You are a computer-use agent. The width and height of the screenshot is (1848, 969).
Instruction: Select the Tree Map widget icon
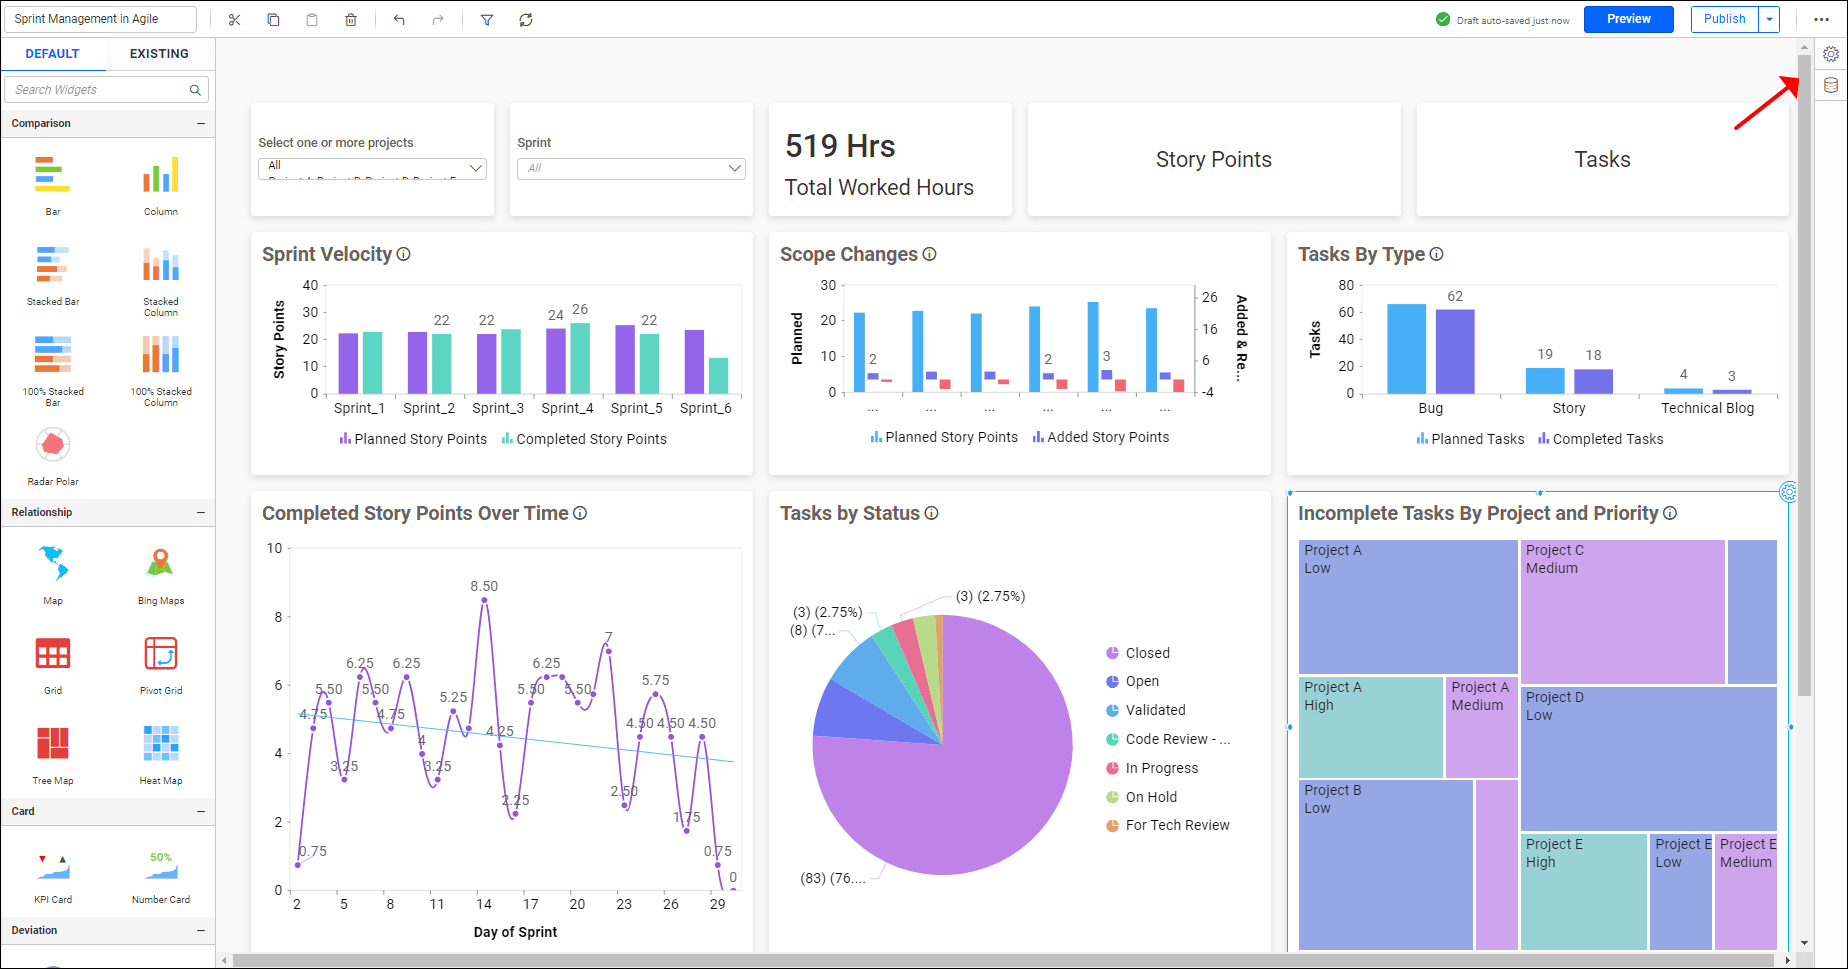pos(52,744)
